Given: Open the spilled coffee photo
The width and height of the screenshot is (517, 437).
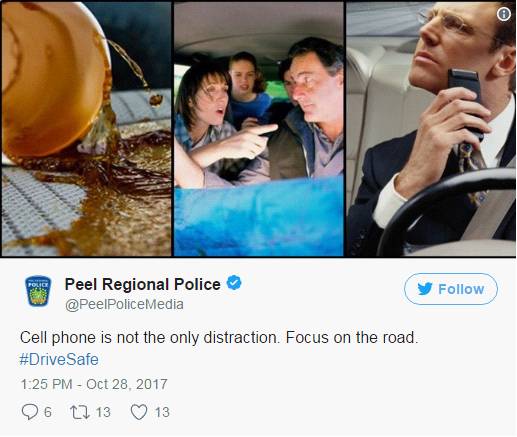Looking at the screenshot, I should (86, 129).
